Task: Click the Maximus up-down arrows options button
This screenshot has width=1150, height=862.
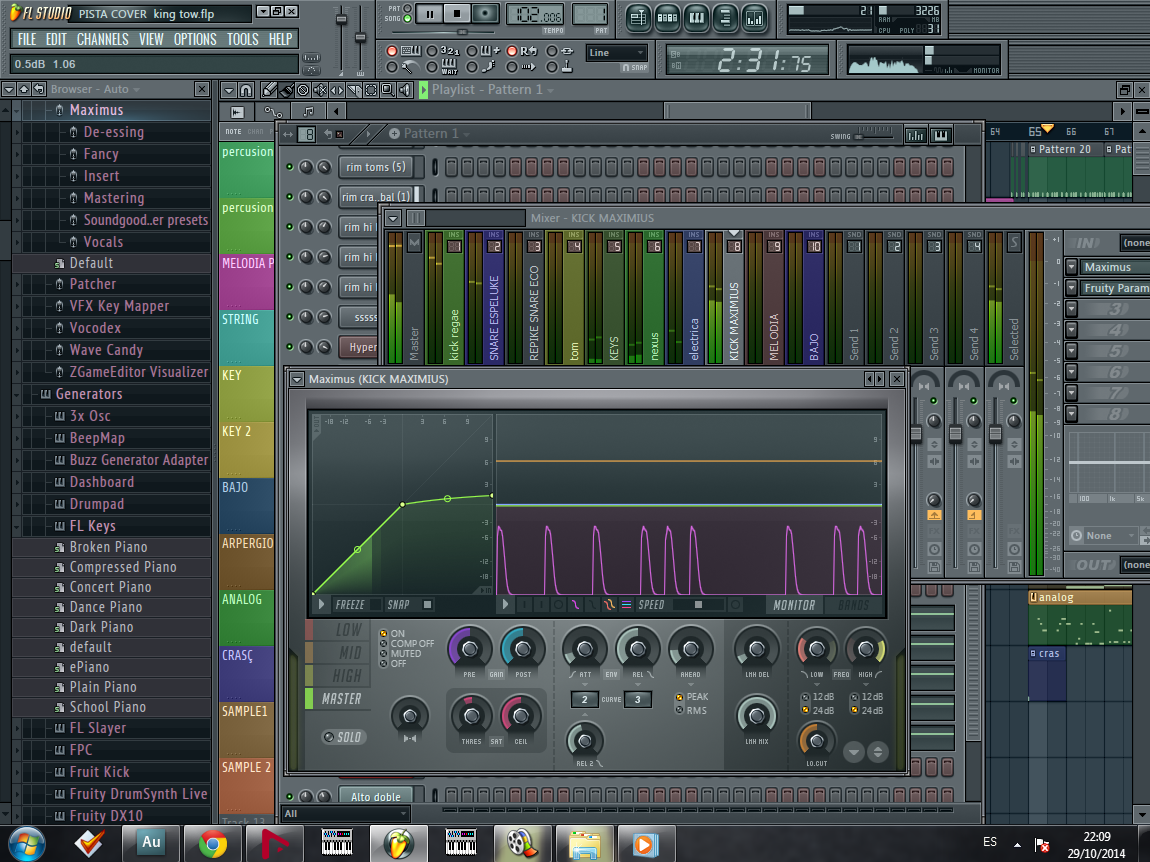Action: click(x=877, y=752)
